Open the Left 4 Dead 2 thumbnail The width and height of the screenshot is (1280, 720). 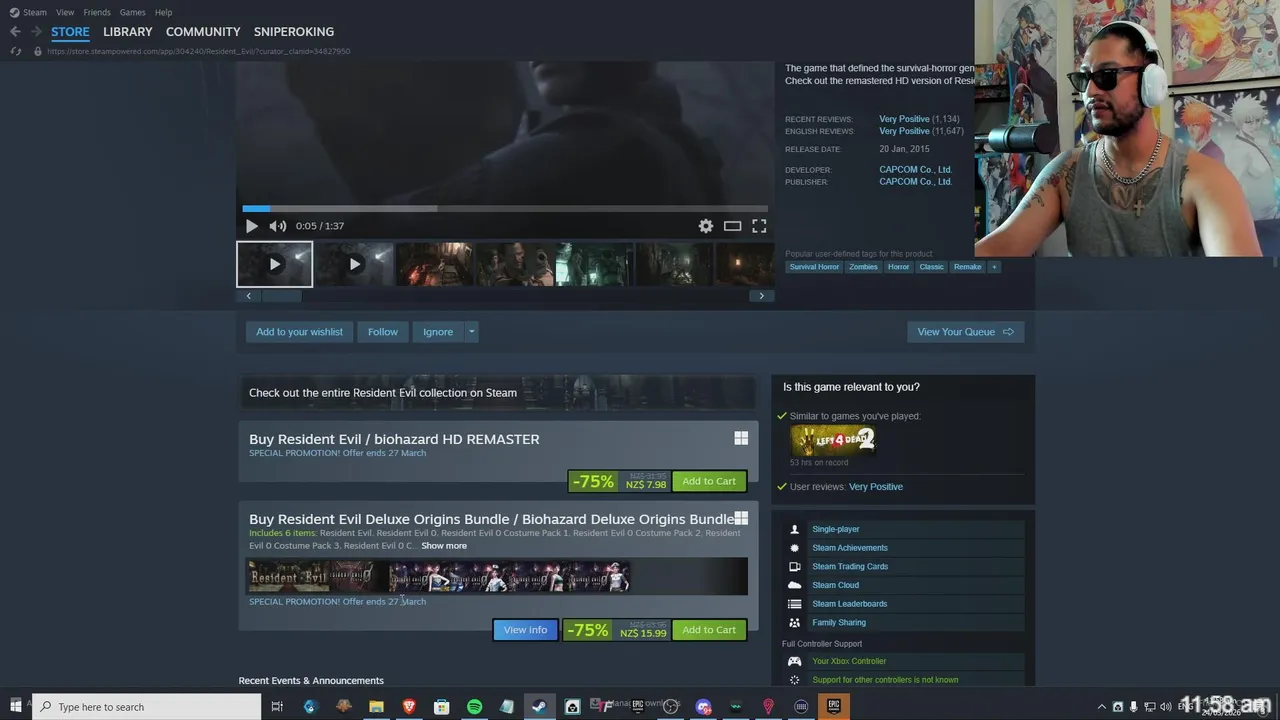click(x=833, y=440)
